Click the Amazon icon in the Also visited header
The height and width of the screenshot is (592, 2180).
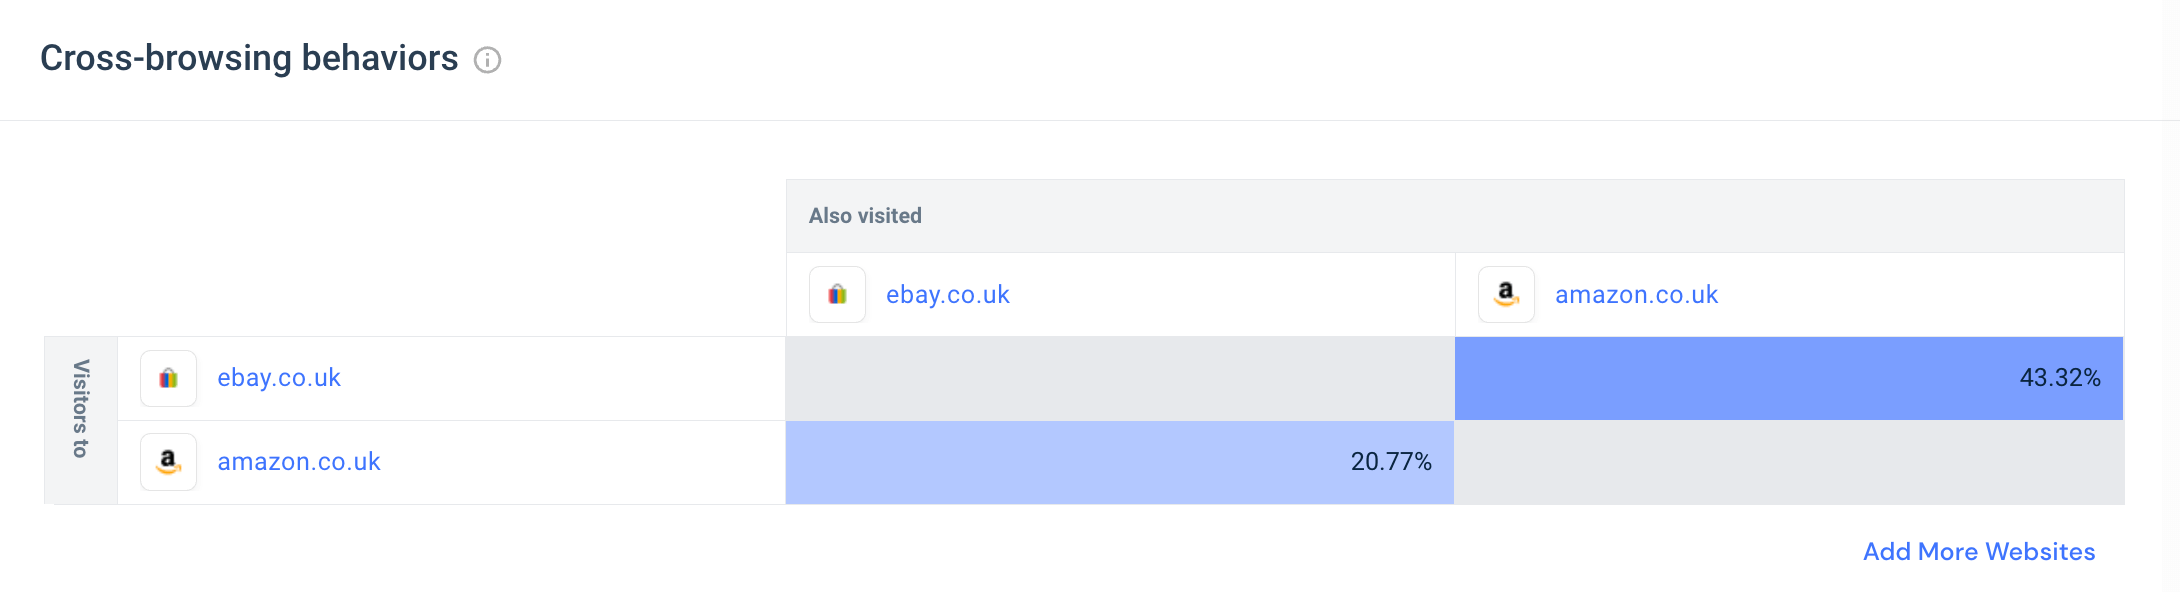(1505, 294)
